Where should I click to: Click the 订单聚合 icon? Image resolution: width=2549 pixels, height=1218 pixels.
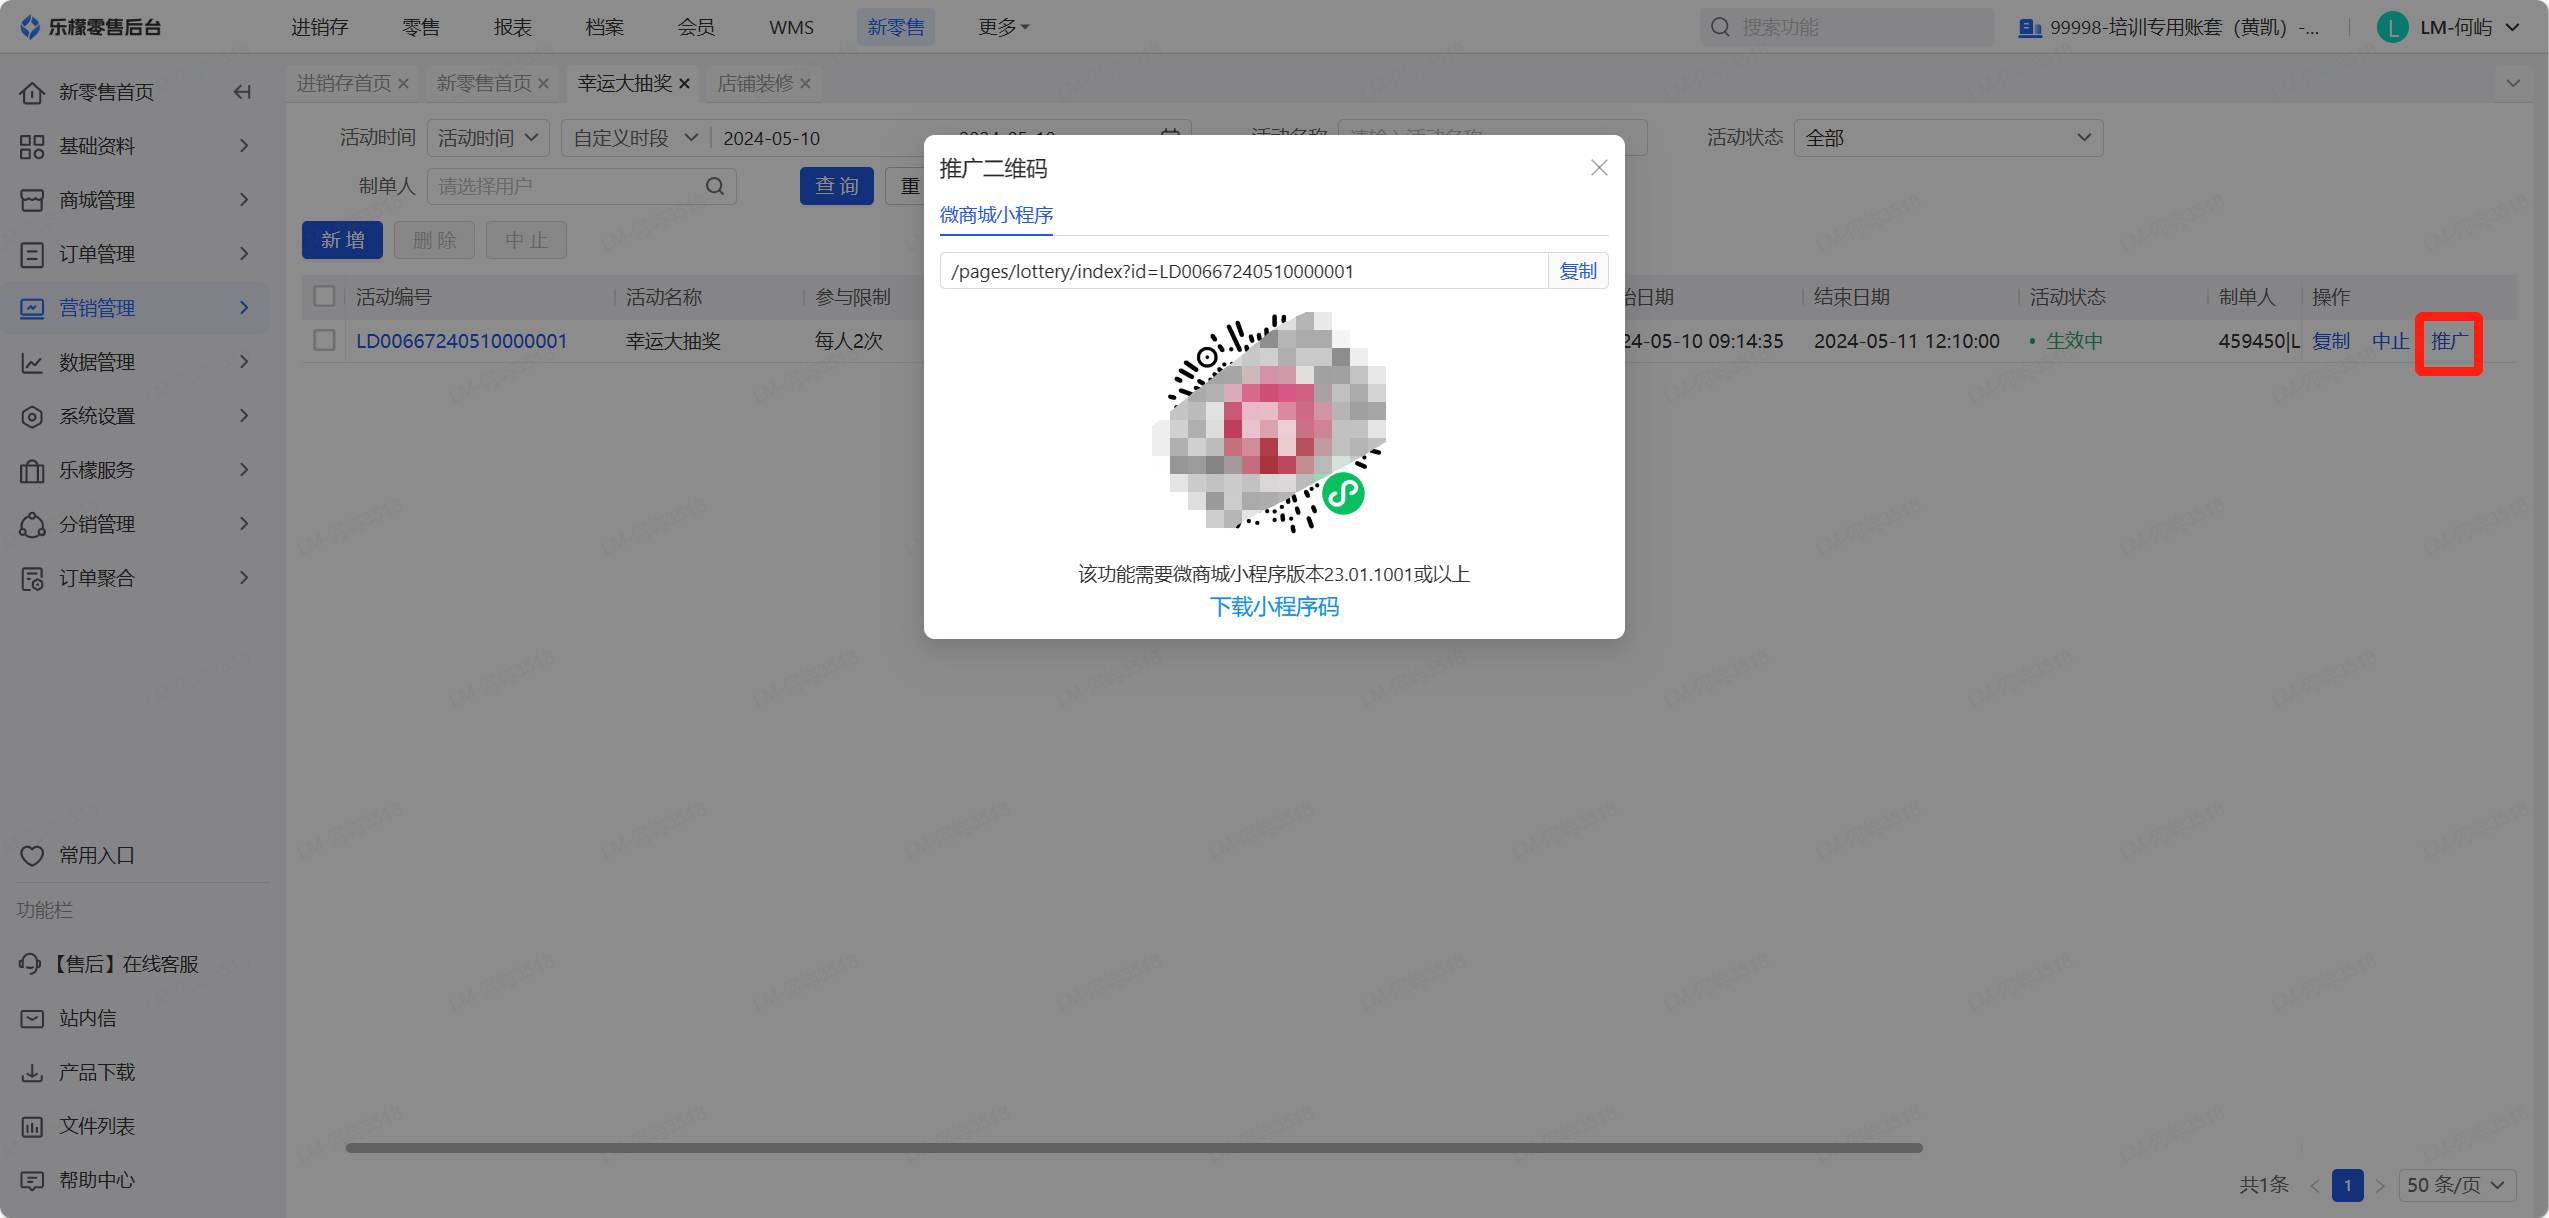point(32,578)
